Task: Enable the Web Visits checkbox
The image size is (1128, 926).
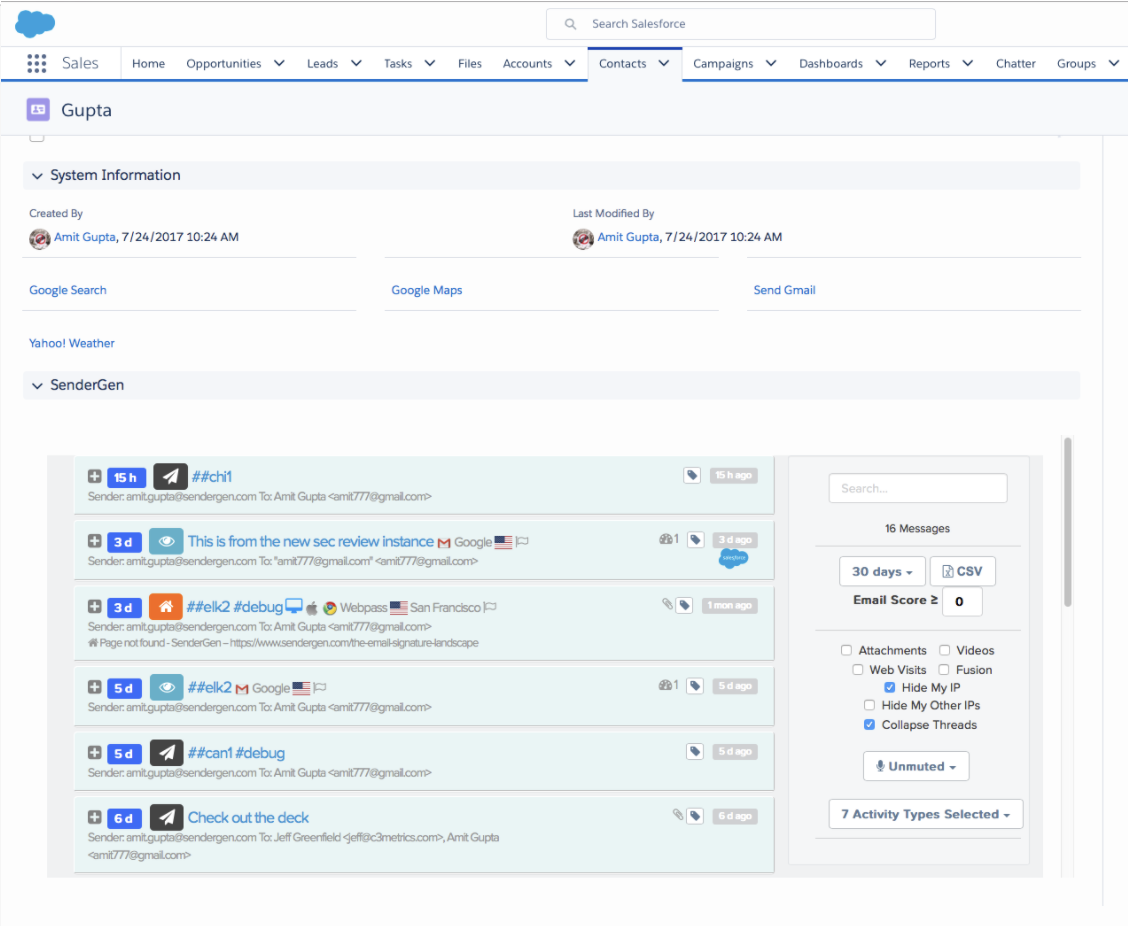Action: 858,670
